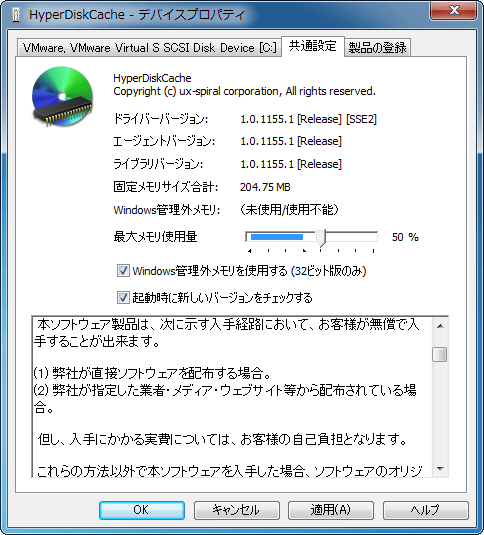
Task: Open the VMware Virtual S SCSI Disk Device tab
Action: tap(149, 47)
